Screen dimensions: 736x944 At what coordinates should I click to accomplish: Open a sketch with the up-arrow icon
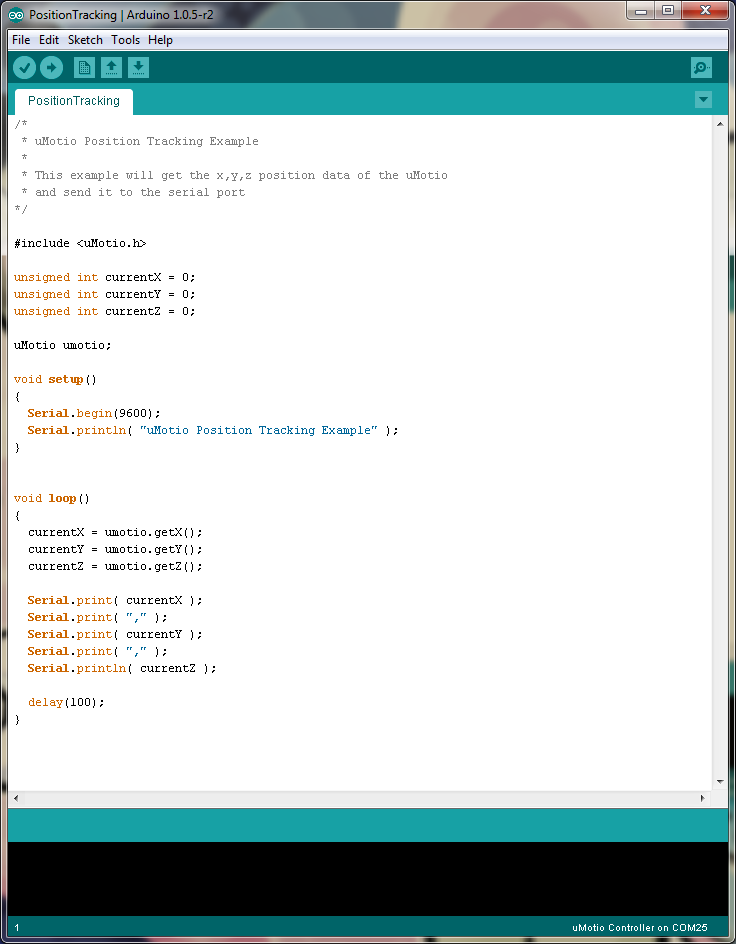[112, 68]
